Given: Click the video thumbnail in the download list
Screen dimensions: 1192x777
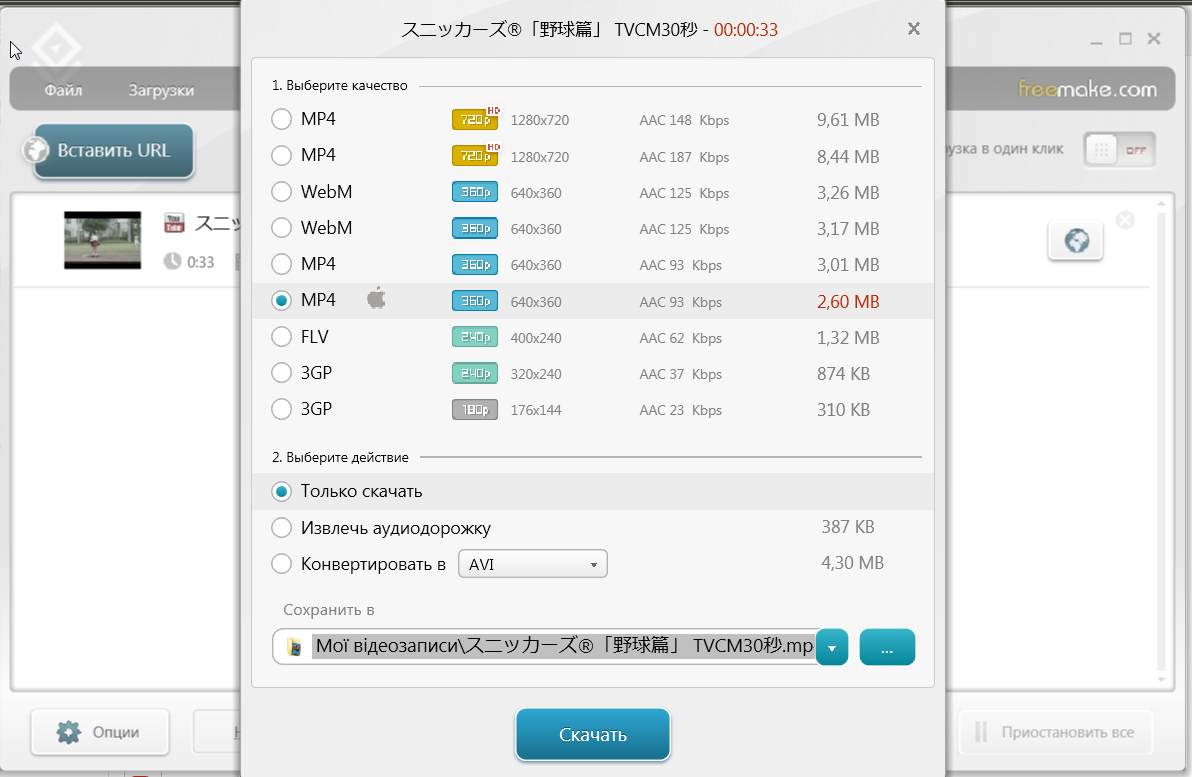Looking at the screenshot, I should [x=103, y=240].
